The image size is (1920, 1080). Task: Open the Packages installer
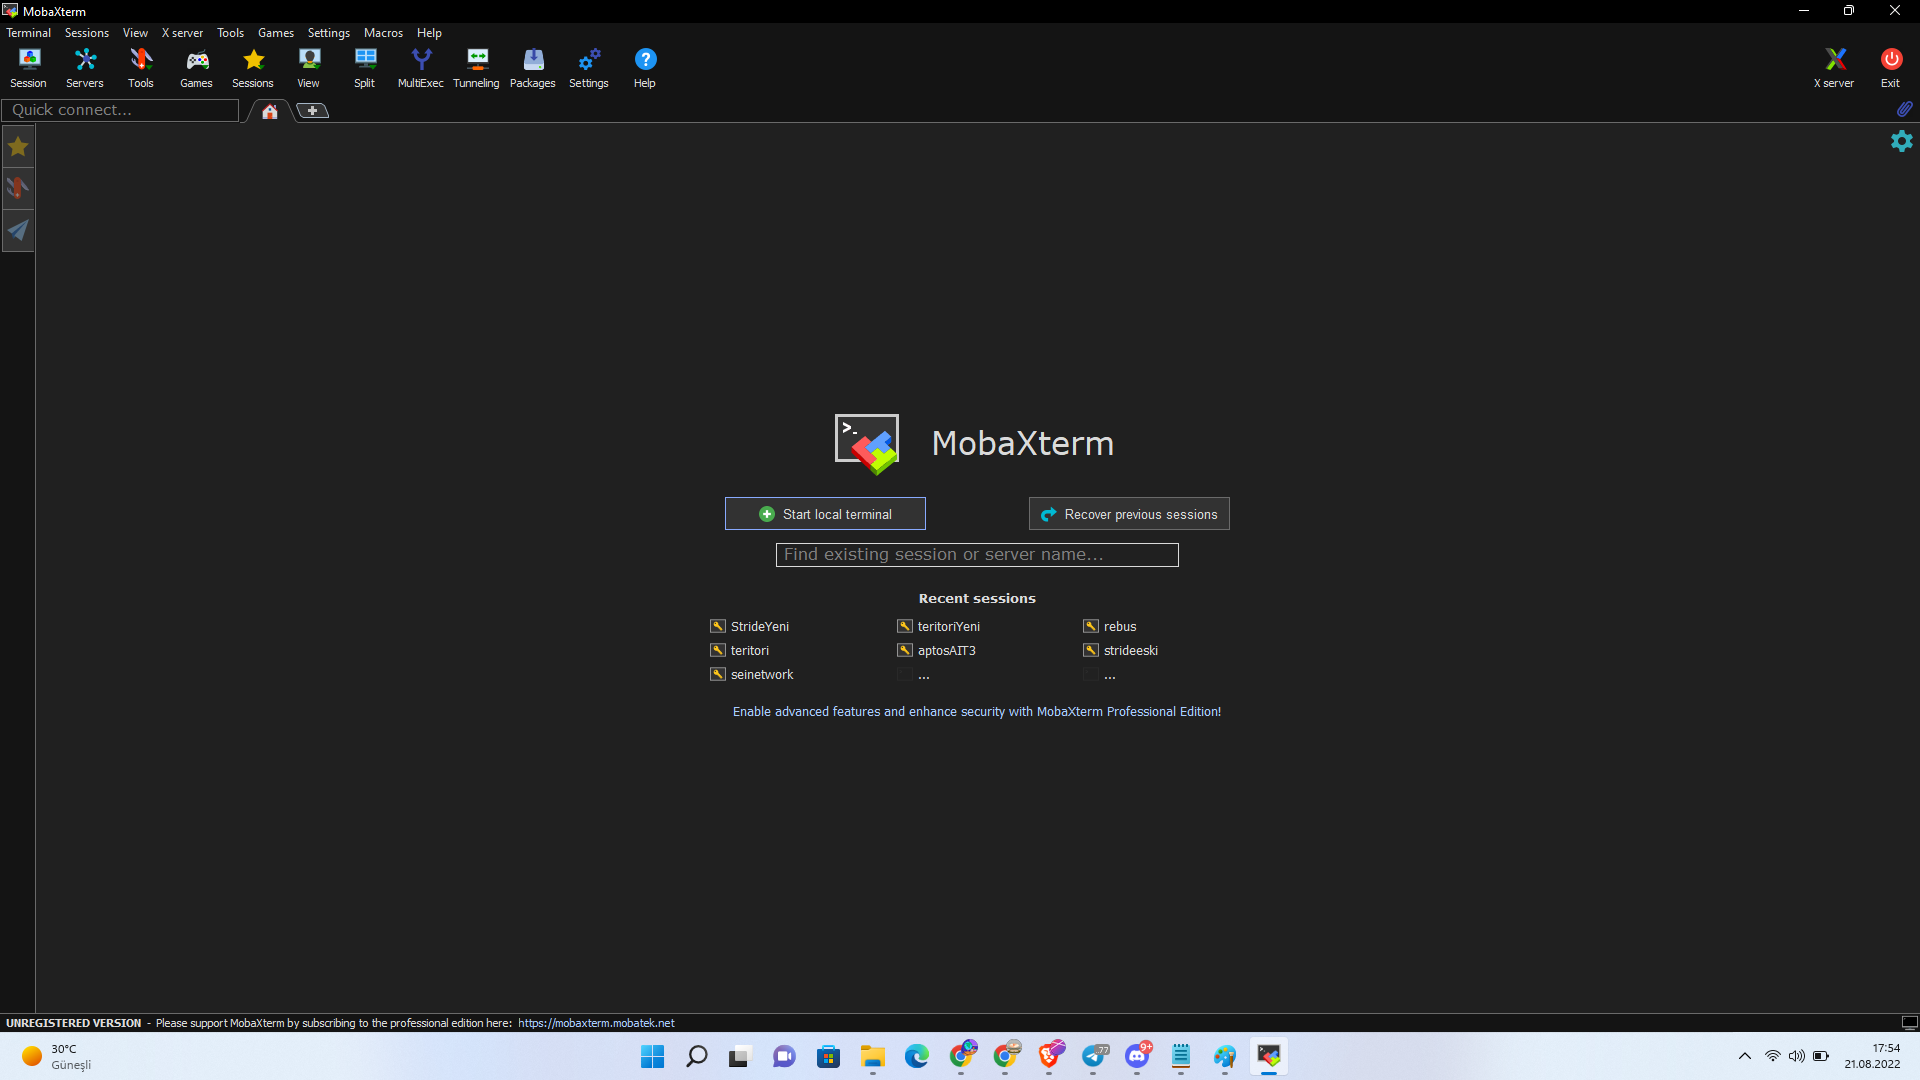click(x=532, y=65)
